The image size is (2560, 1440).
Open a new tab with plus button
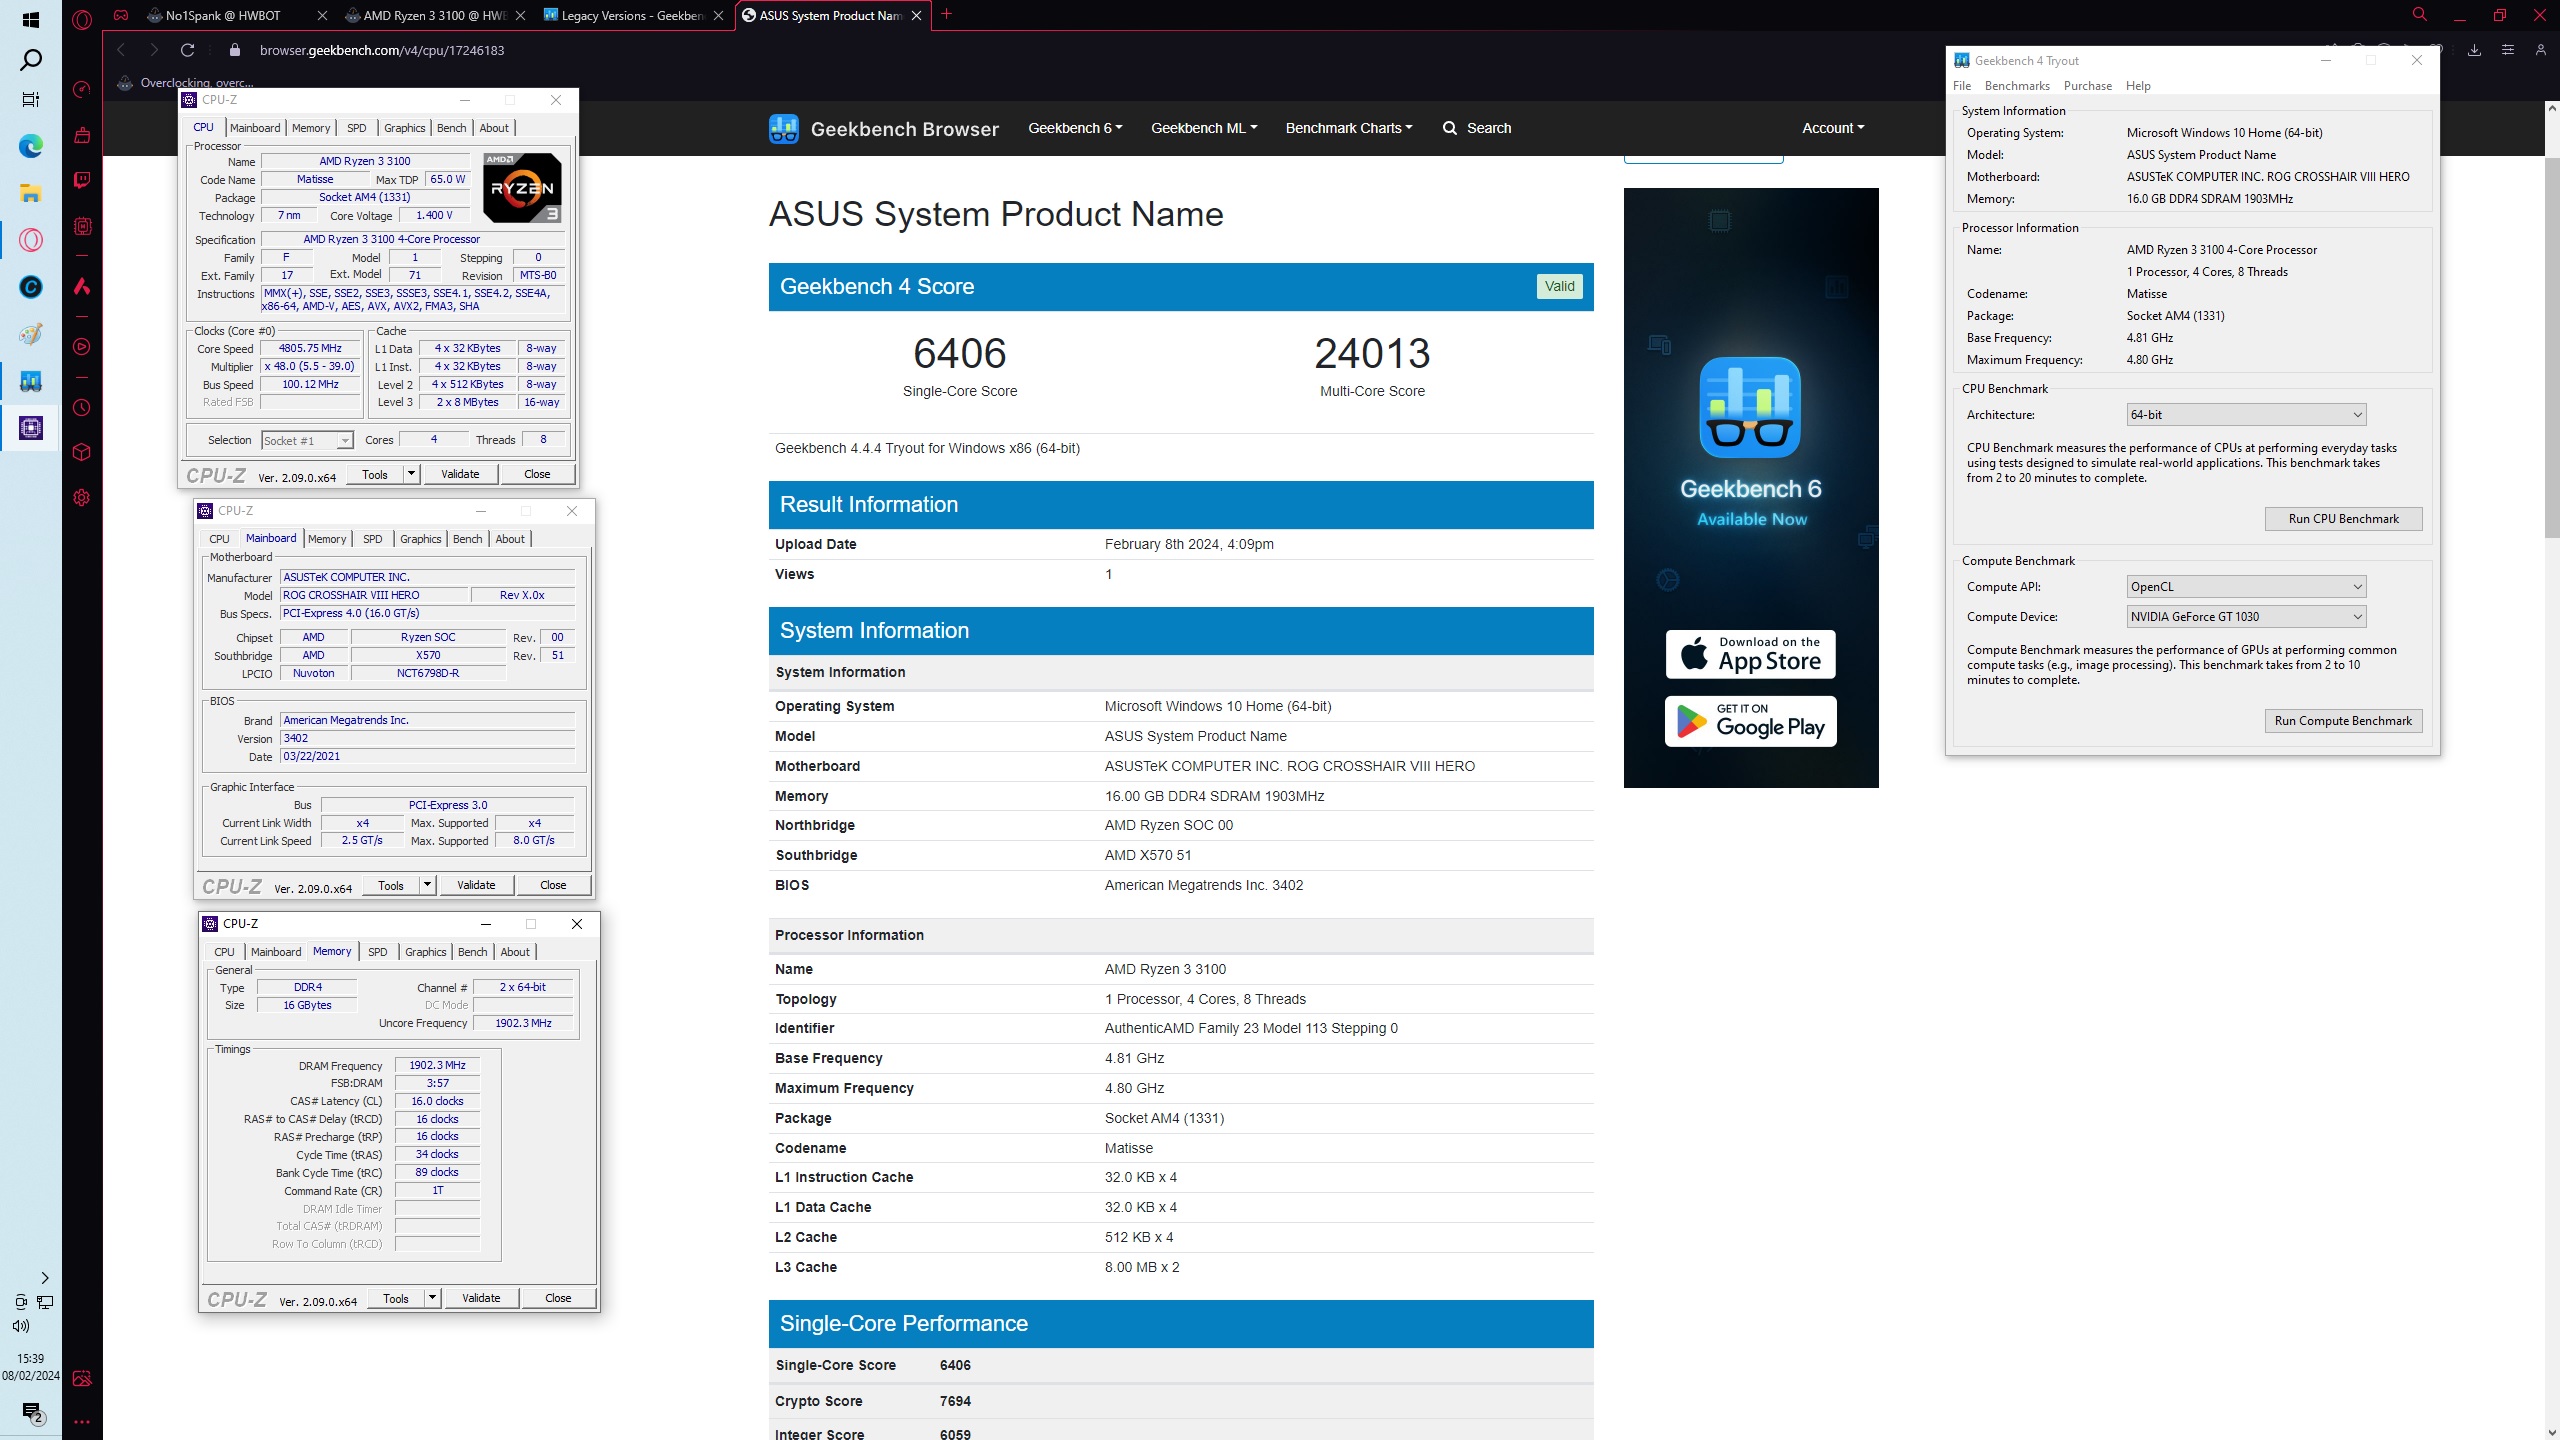pos(946,14)
